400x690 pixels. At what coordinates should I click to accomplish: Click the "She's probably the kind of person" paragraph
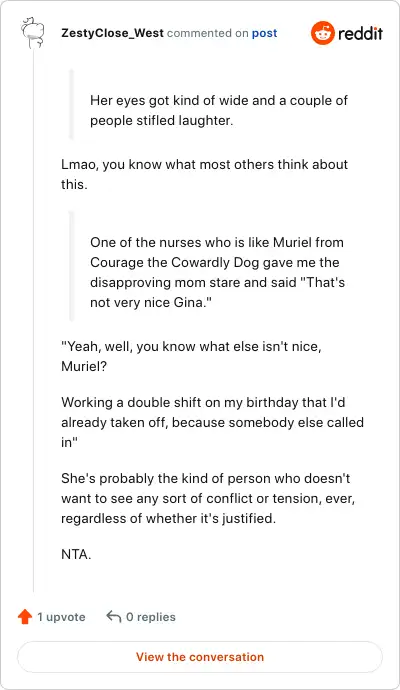click(208, 498)
